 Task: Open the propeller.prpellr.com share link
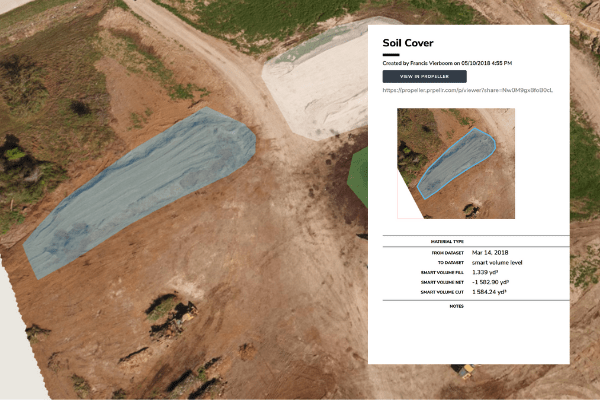point(468,90)
